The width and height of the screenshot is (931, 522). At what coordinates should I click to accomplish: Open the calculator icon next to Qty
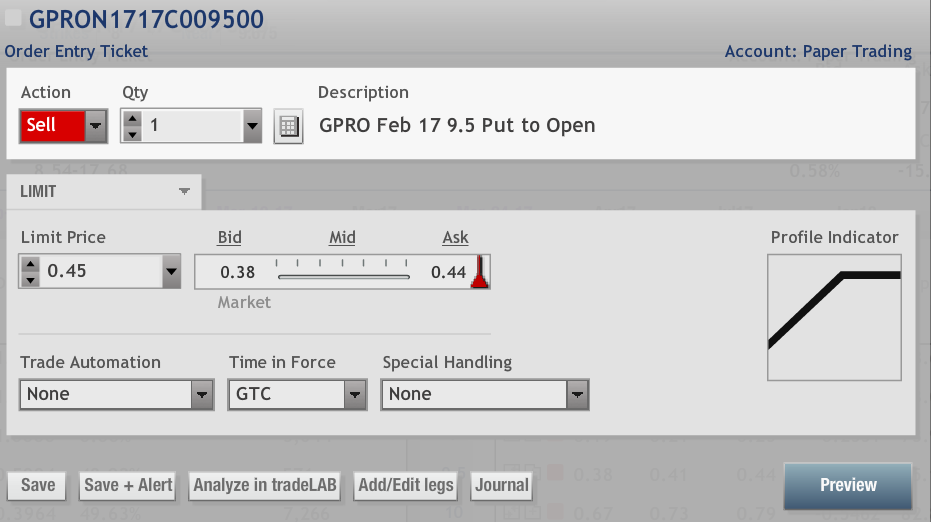[288, 127]
